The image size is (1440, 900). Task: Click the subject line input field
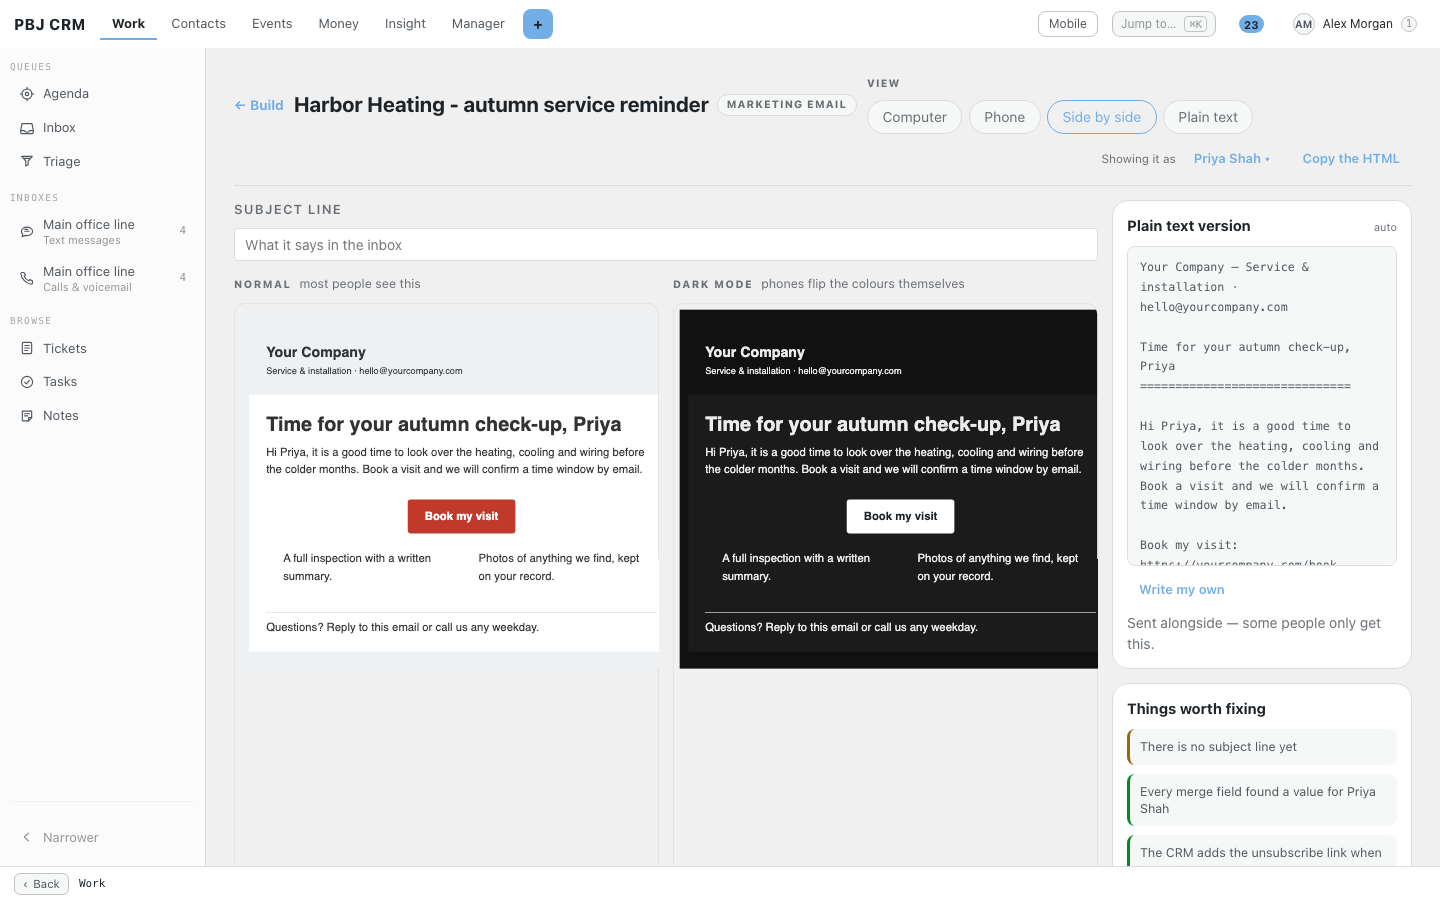pyautogui.click(x=666, y=245)
